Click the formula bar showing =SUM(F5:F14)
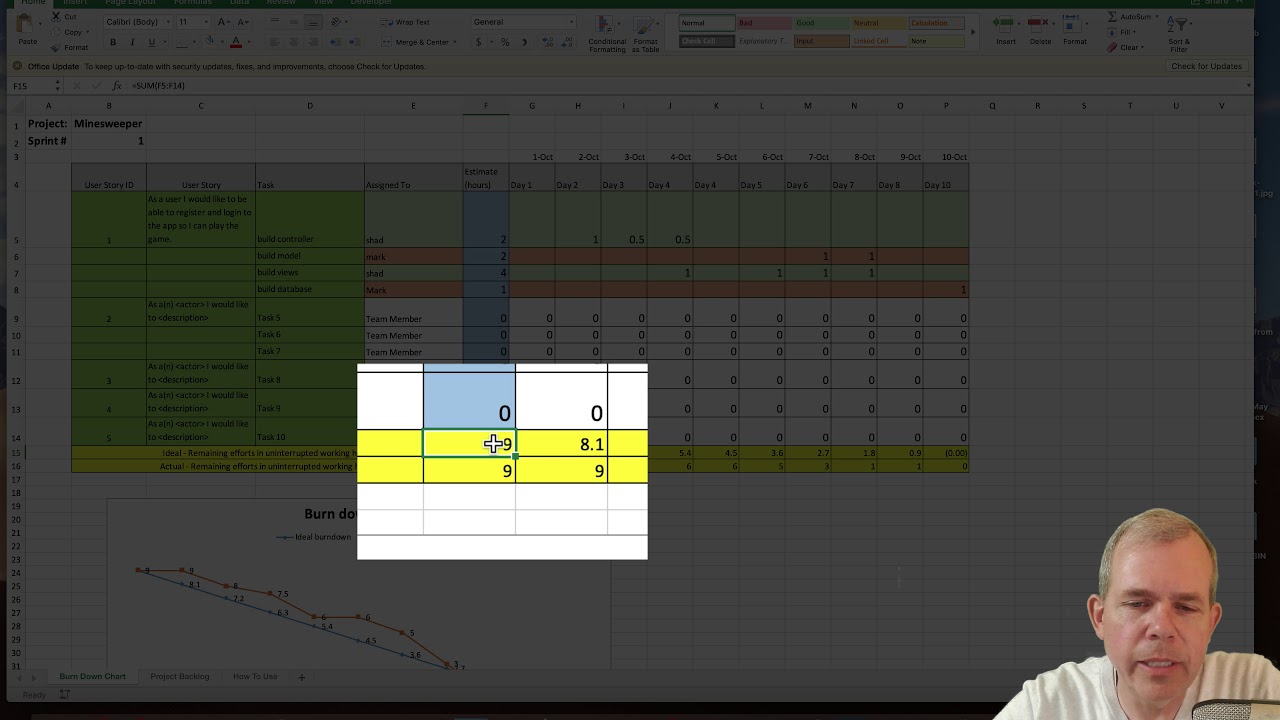 pyautogui.click(x=685, y=86)
